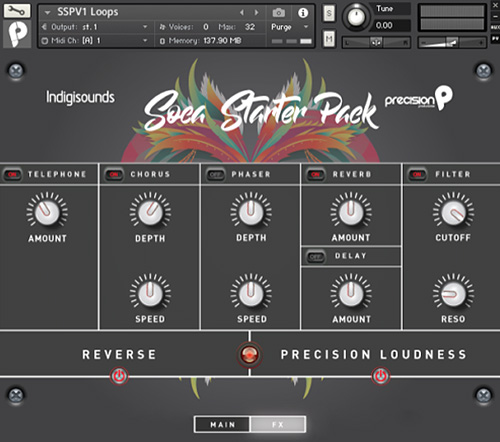This screenshot has height=442, width=500.
Task: Toggle the Reverb effect ON switch
Action: pyautogui.click(x=316, y=174)
